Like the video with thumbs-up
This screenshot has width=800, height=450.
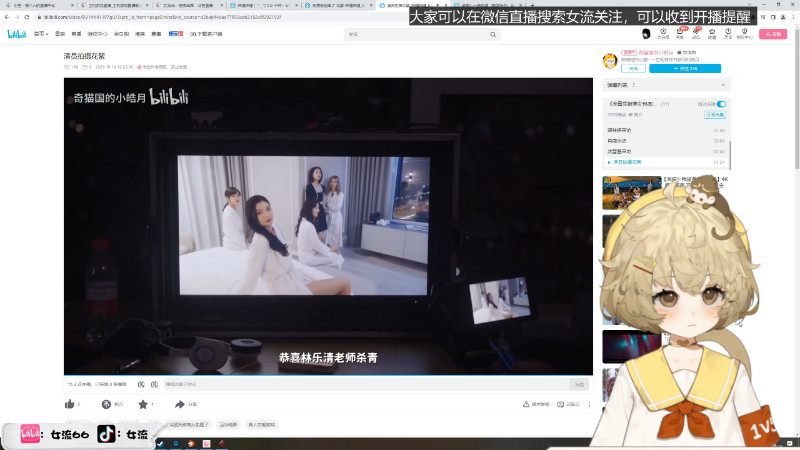[70, 404]
